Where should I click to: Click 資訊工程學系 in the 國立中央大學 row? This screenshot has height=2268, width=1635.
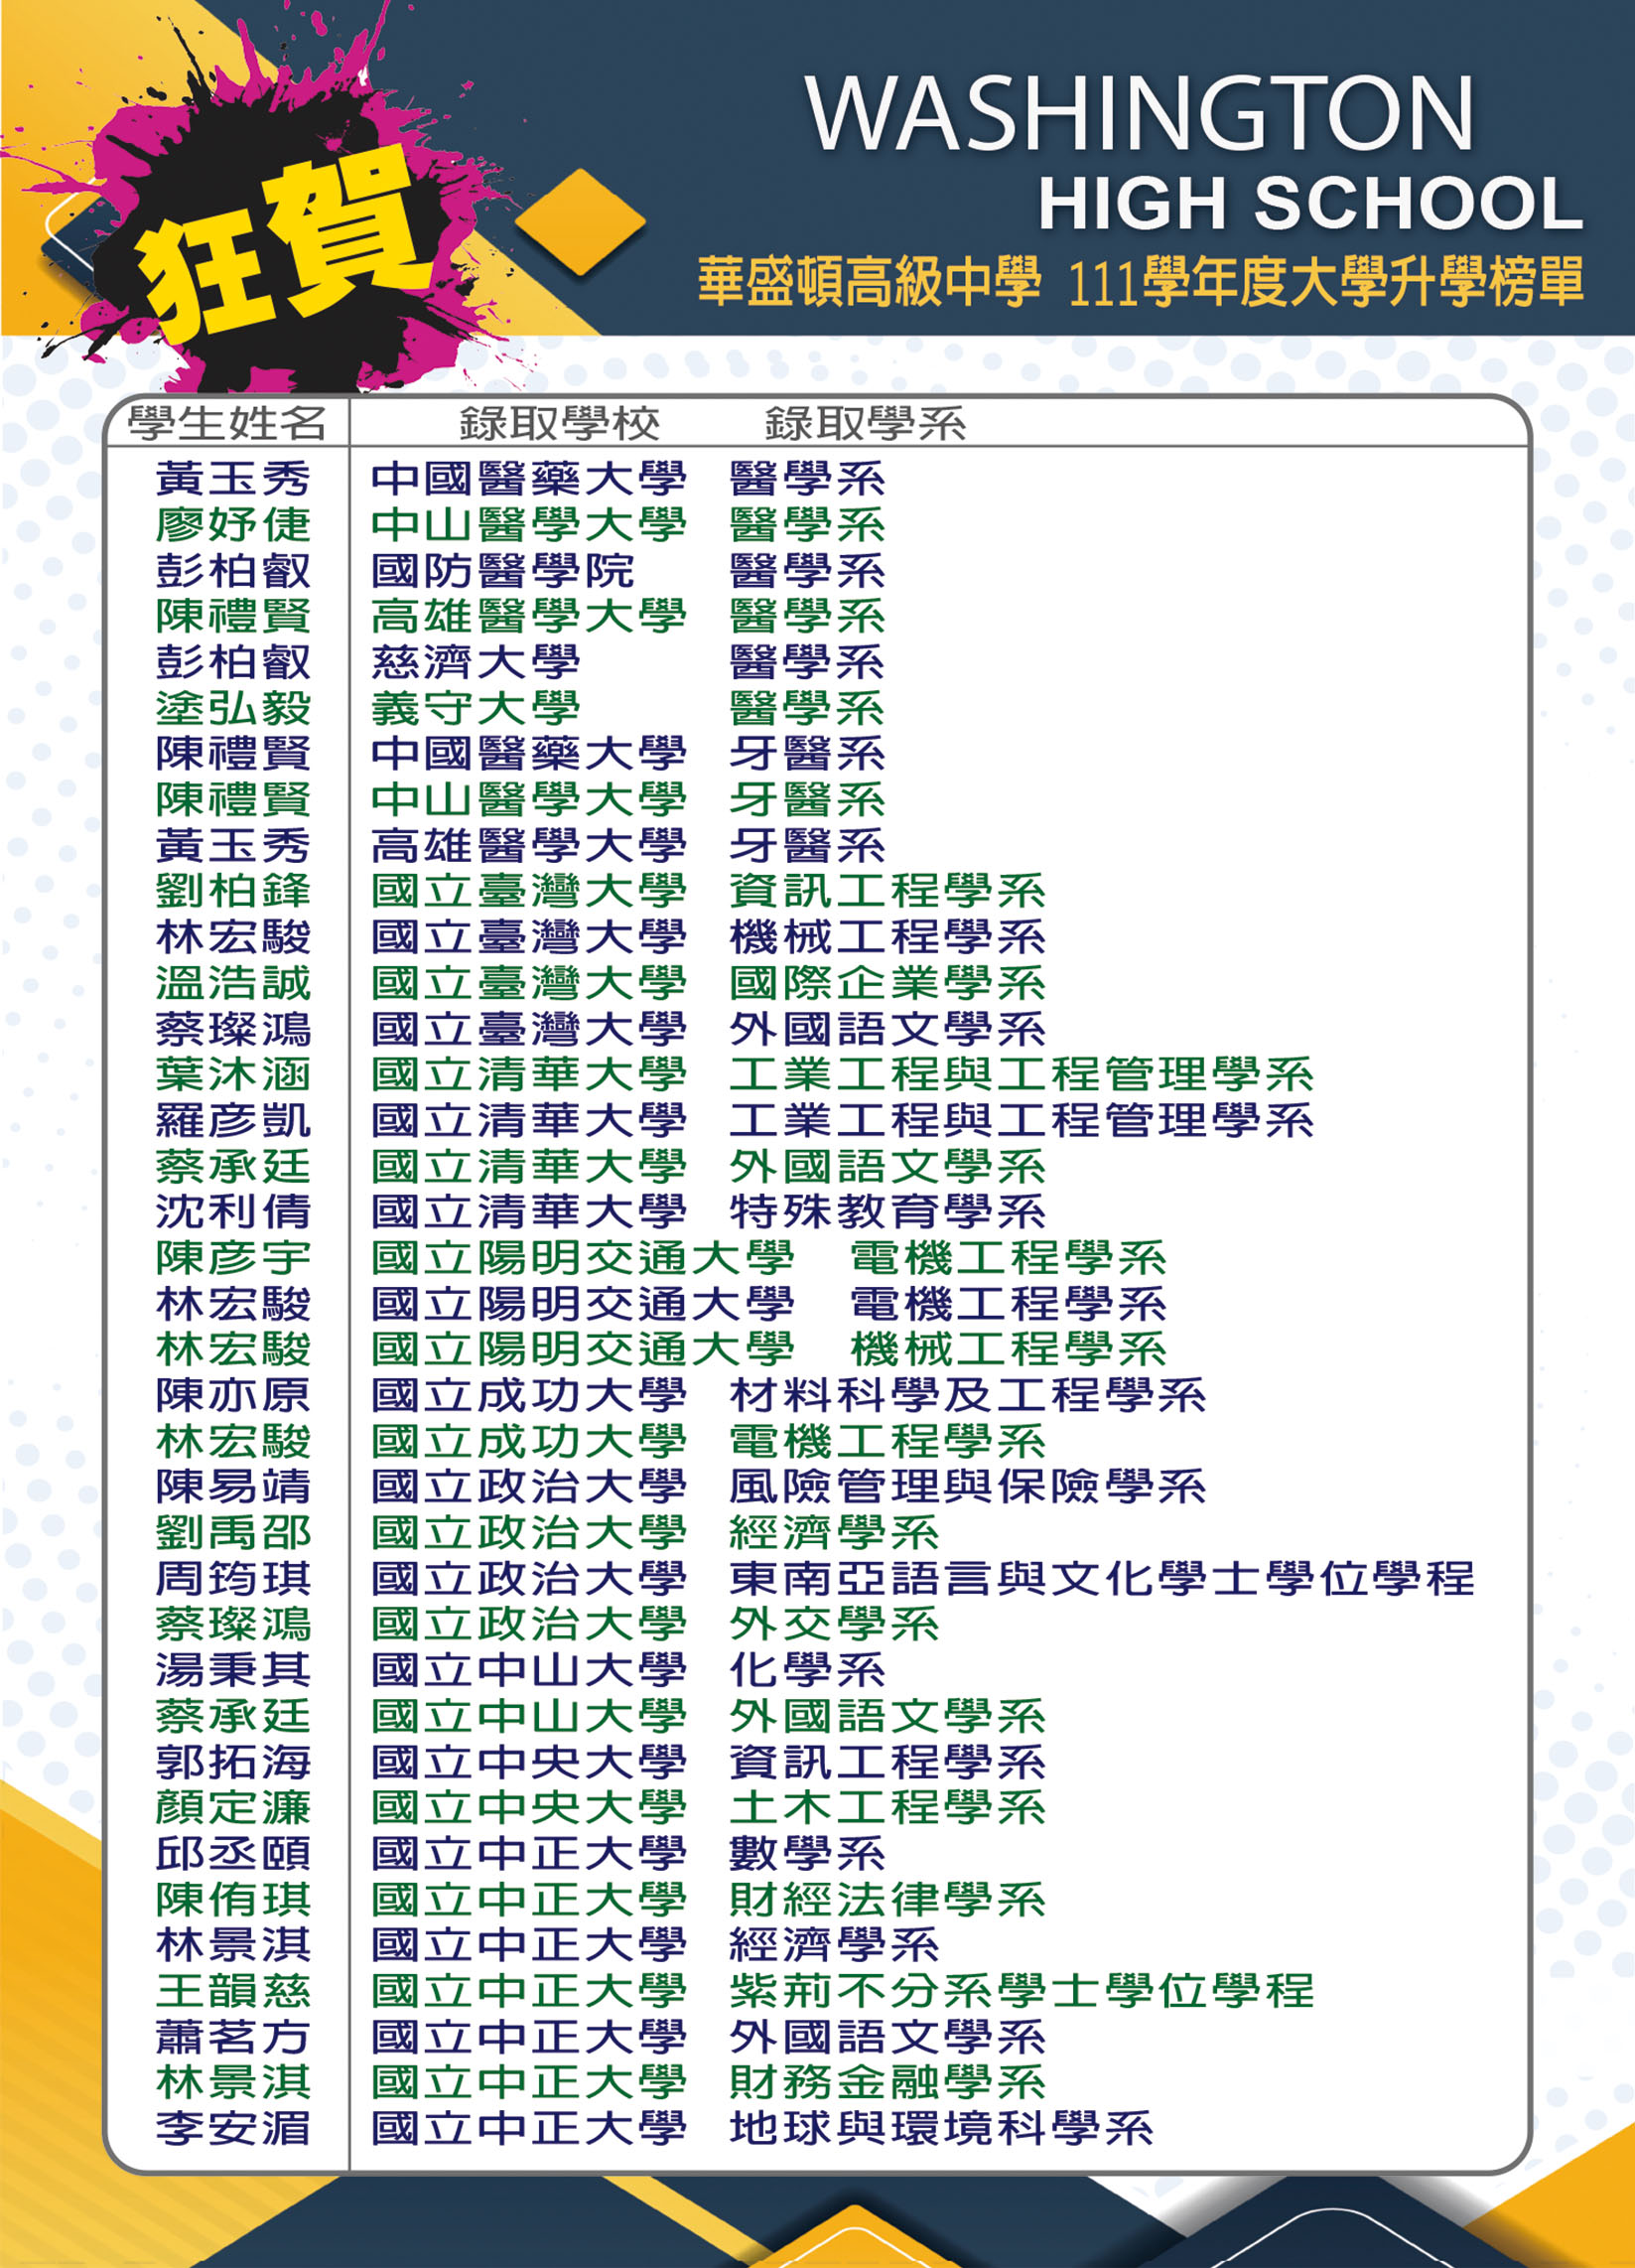(888, 1762)
